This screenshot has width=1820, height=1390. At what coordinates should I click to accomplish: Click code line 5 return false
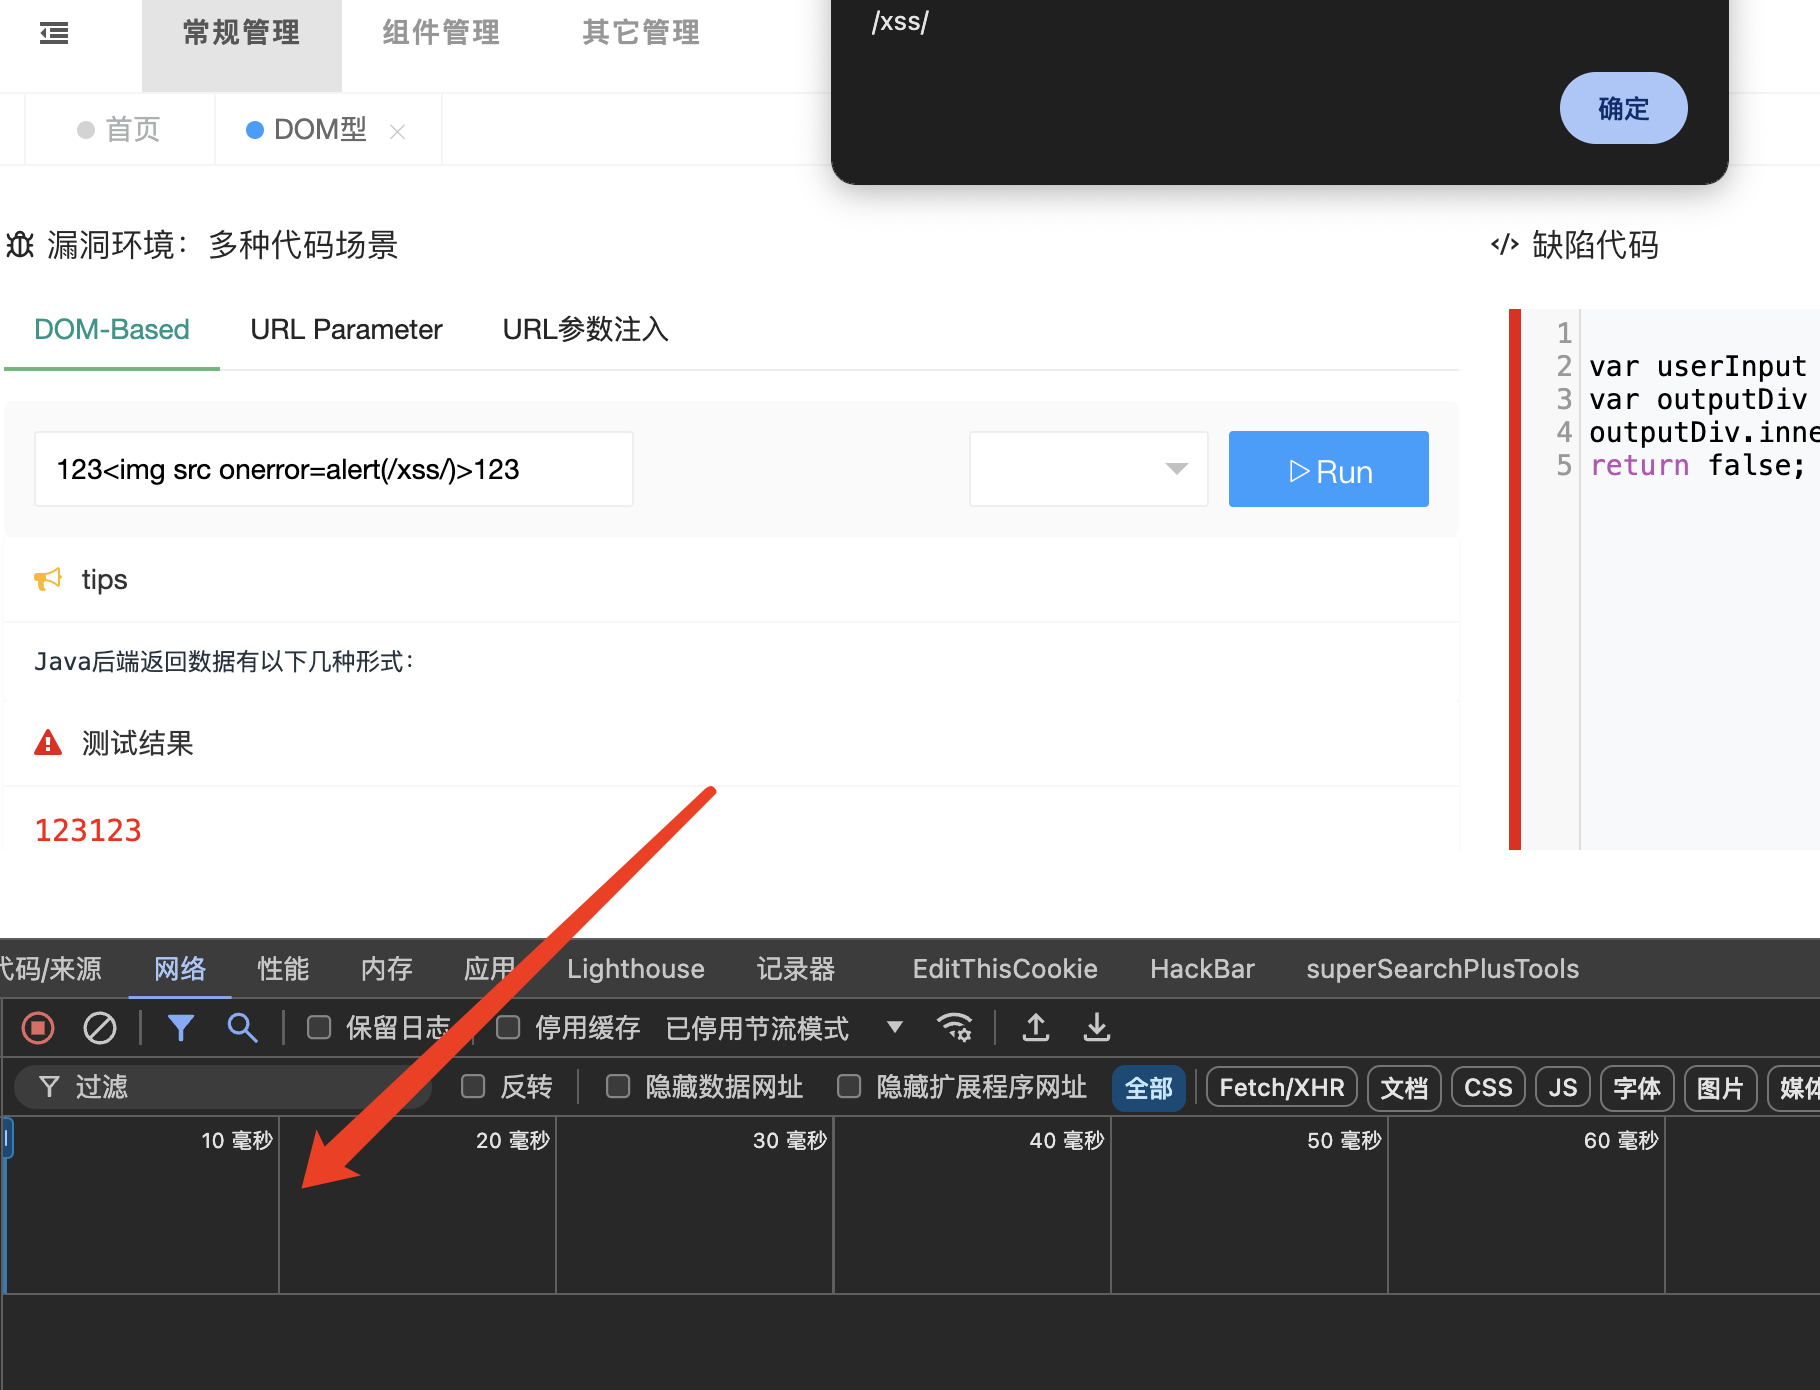pos(1696,465)
